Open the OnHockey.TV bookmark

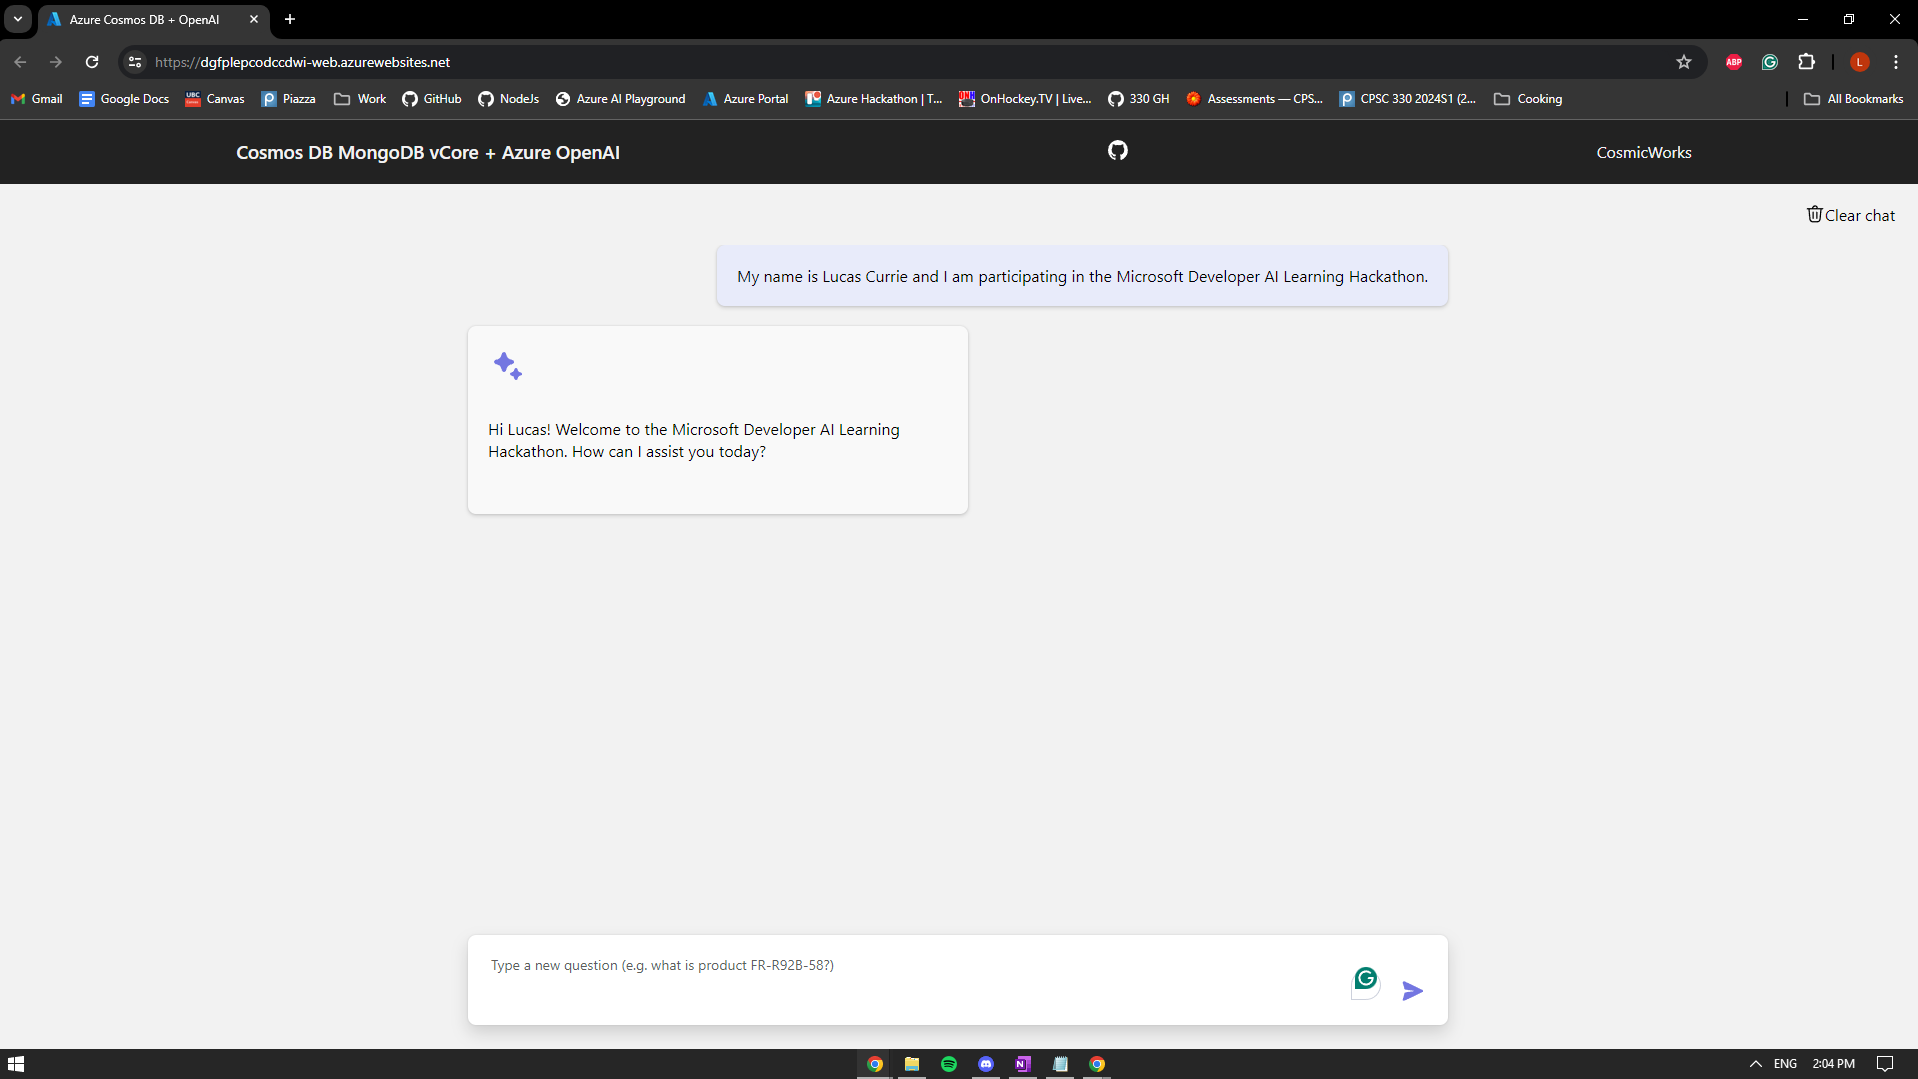coord(1025,99)
